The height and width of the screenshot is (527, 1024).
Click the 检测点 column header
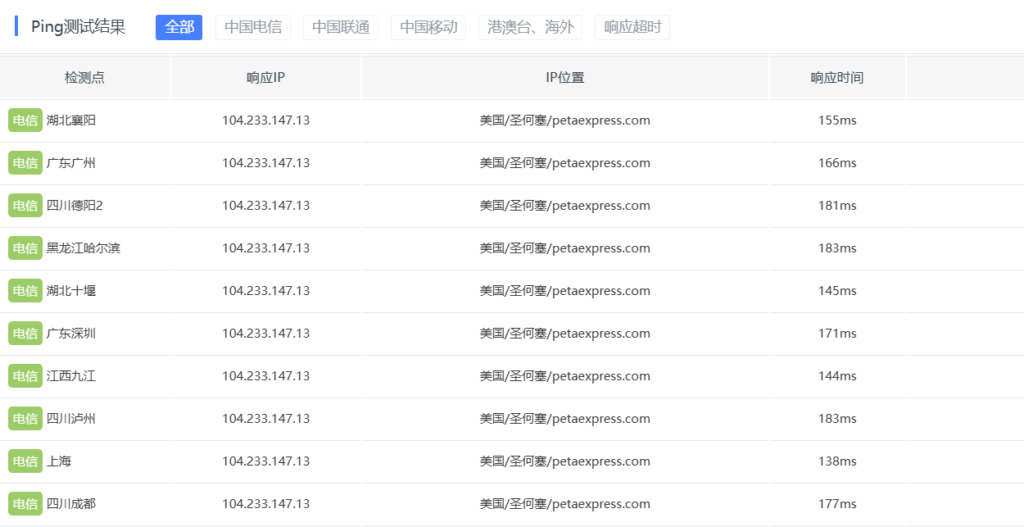pyautogui.click(x=85, y=78)
